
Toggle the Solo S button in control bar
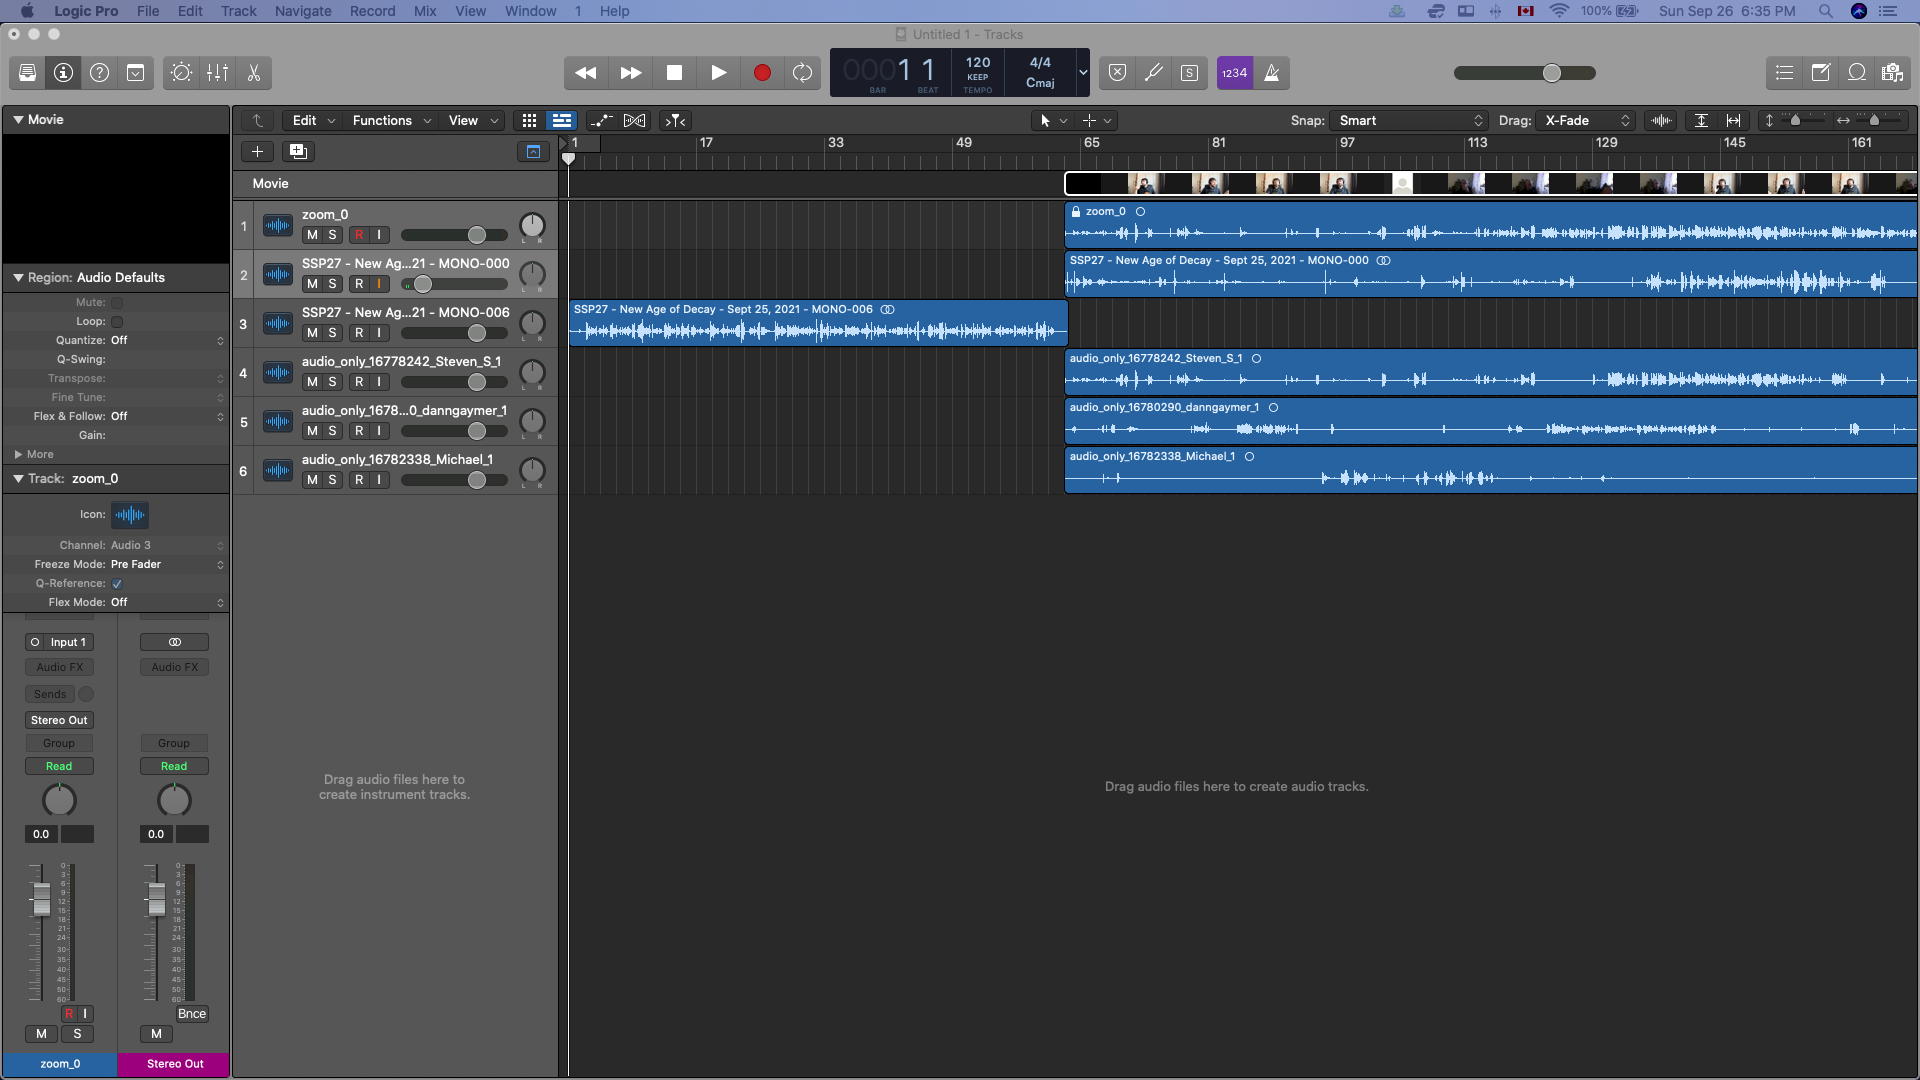(x=1190, y=73)
